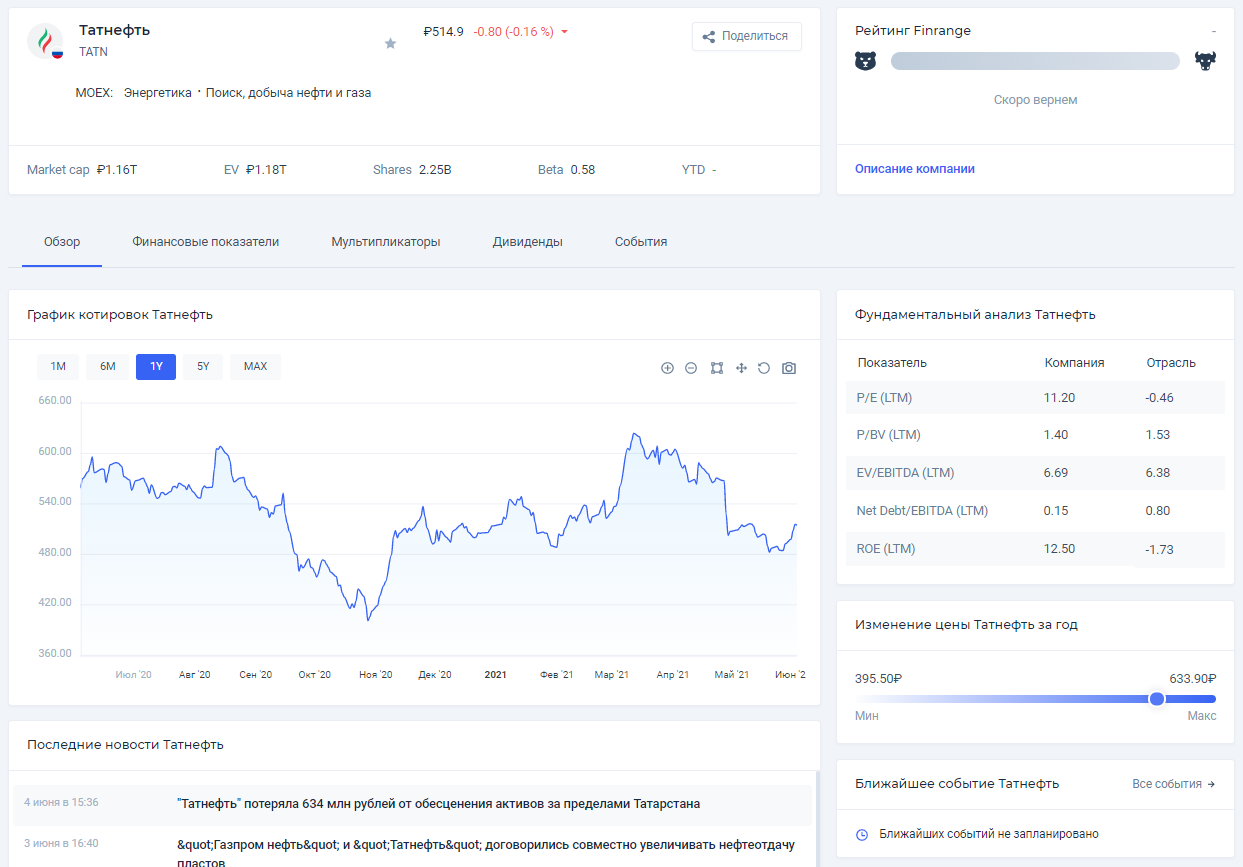1243x867 pixels.
Task: Switch to the Дивиденды tab
Action: (x=527, y=242)
